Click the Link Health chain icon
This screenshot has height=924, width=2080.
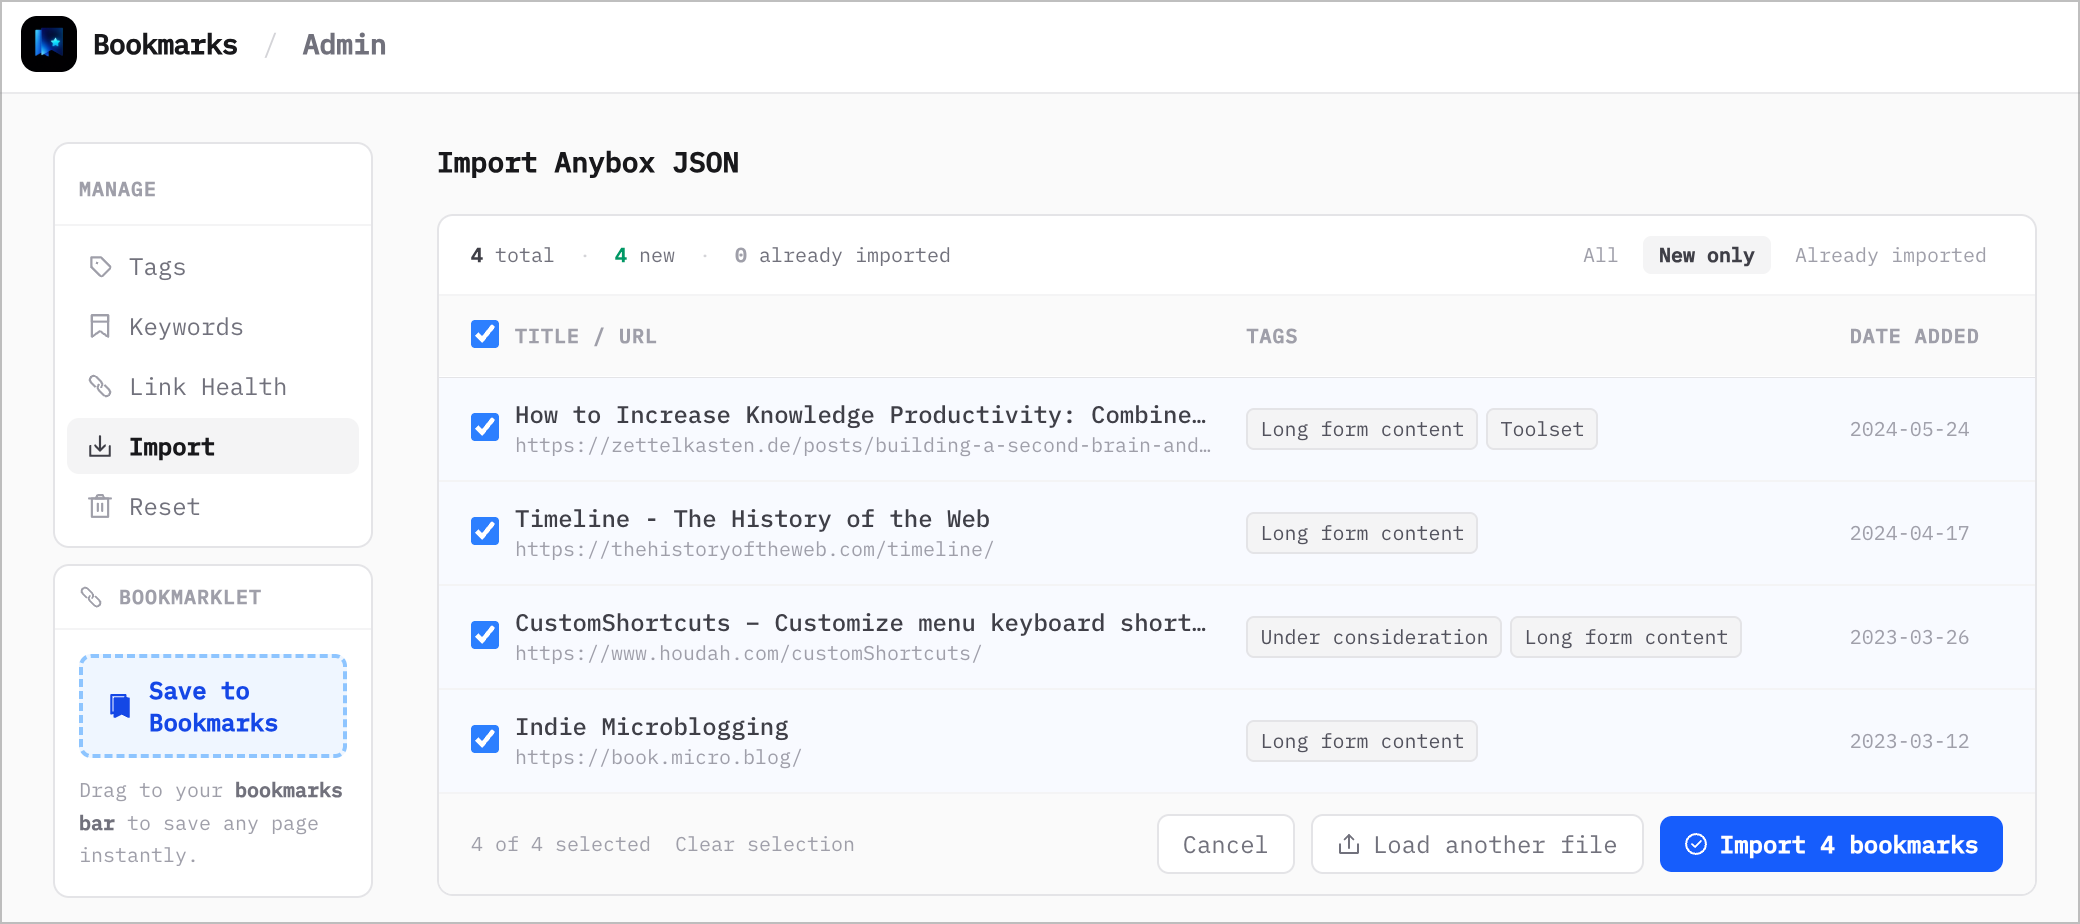click(x=100, y=386)
